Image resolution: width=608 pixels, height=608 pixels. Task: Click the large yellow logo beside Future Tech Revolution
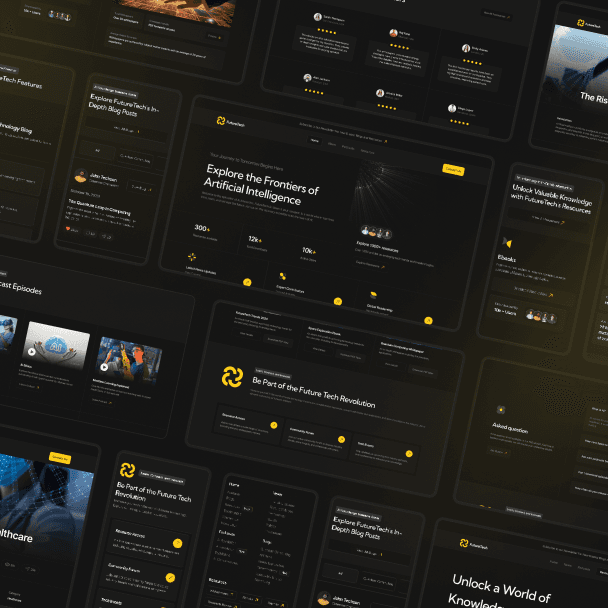(232, 376)
